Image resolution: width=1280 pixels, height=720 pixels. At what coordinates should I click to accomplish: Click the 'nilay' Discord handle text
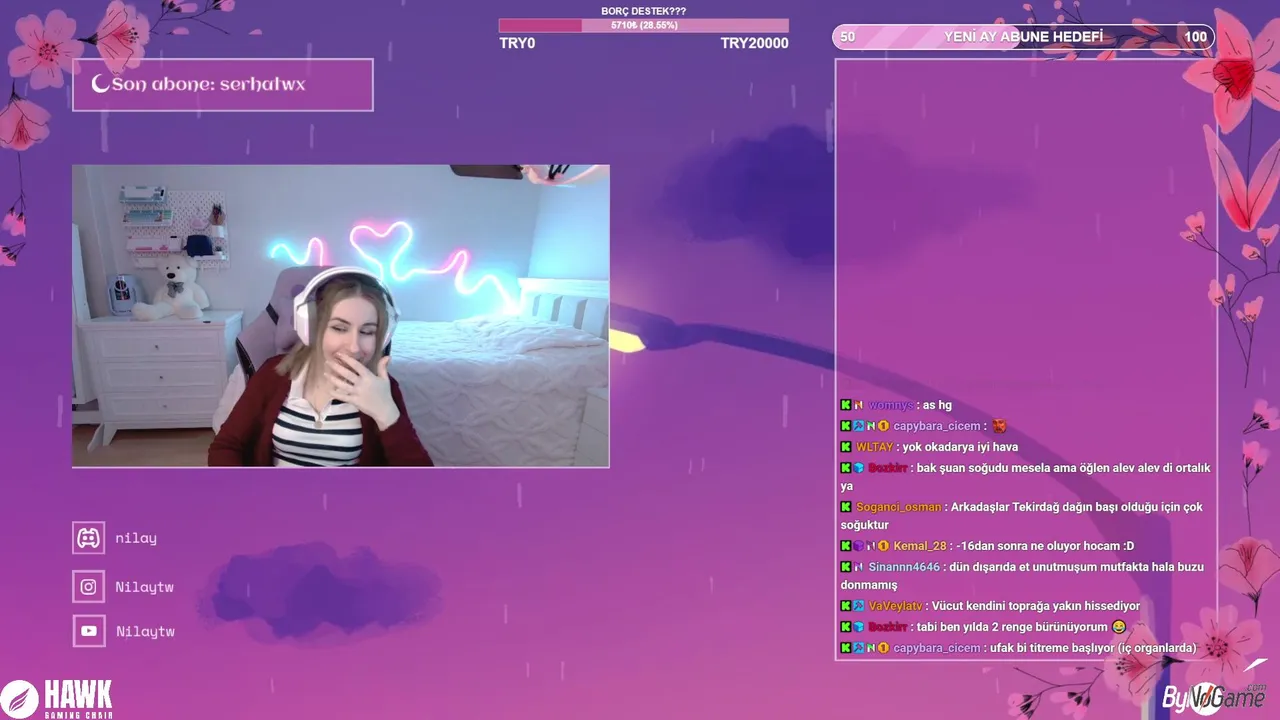pyautogui.click(x=136, y=538)
